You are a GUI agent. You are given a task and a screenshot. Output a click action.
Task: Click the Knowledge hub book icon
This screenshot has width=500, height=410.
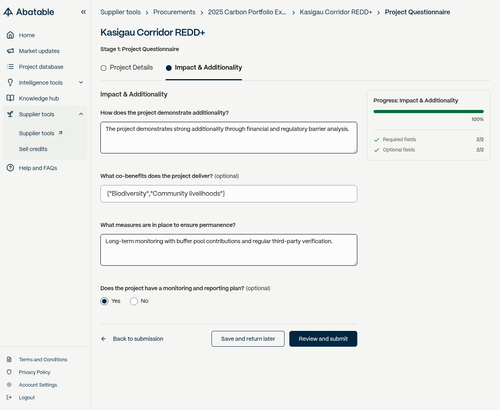[x=10, y=98]
